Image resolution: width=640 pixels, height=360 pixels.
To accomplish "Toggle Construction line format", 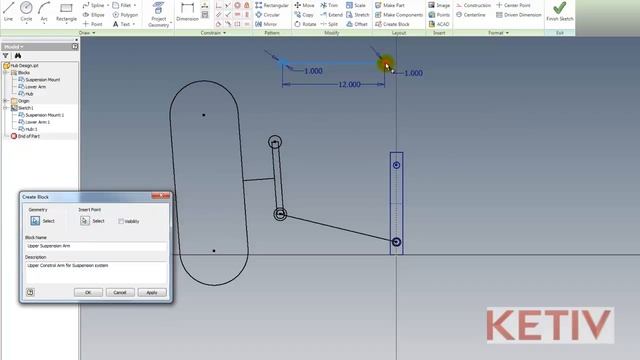I will (473, 5).
